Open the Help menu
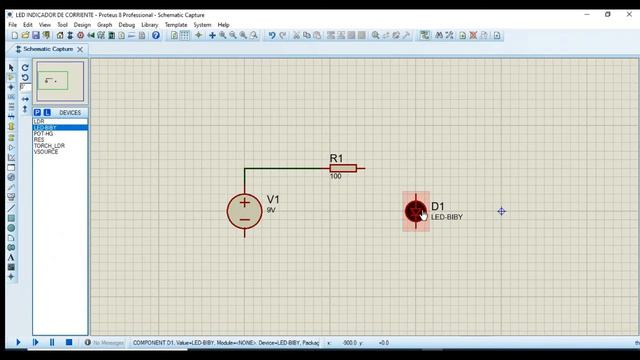 (223, 25)
